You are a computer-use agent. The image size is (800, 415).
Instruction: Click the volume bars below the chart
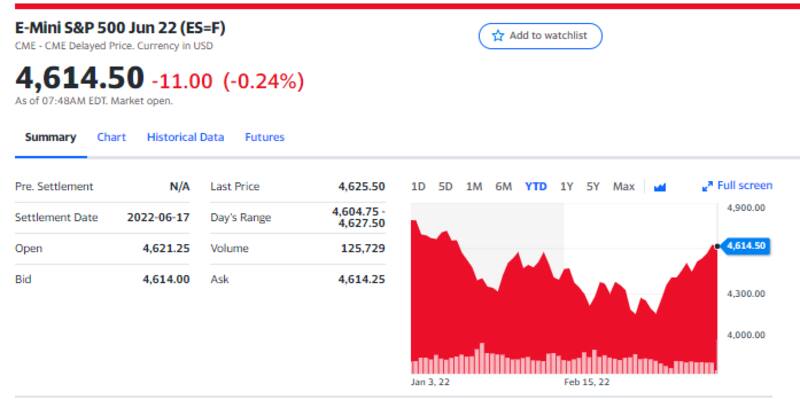click(560, 366)
